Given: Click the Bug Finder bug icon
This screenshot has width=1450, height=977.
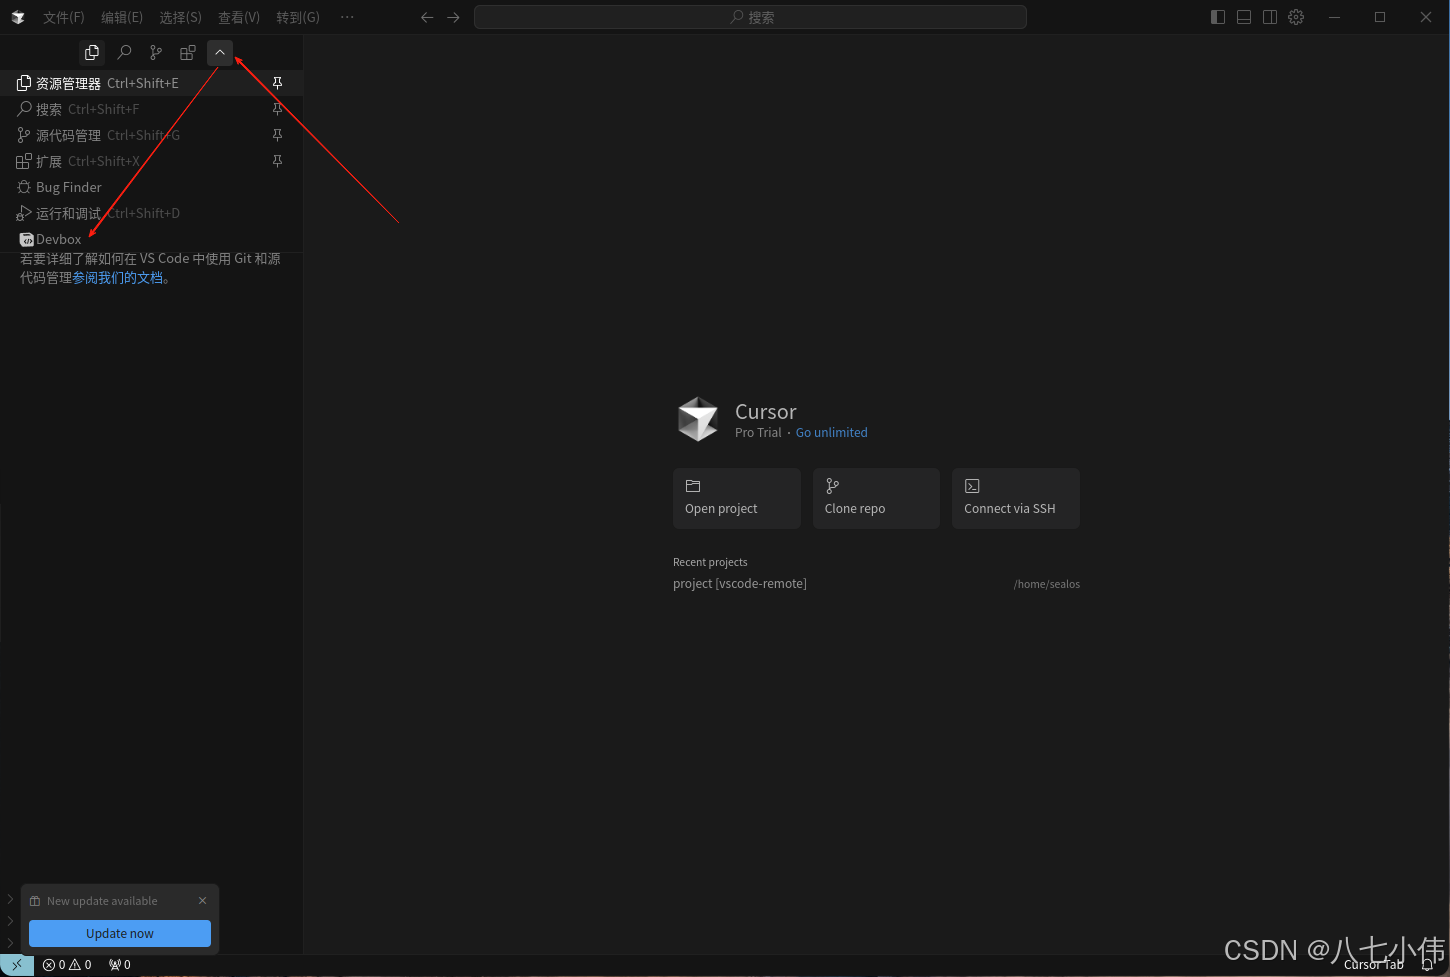Looking at the screenshot, I should click(x=24, y=187).
